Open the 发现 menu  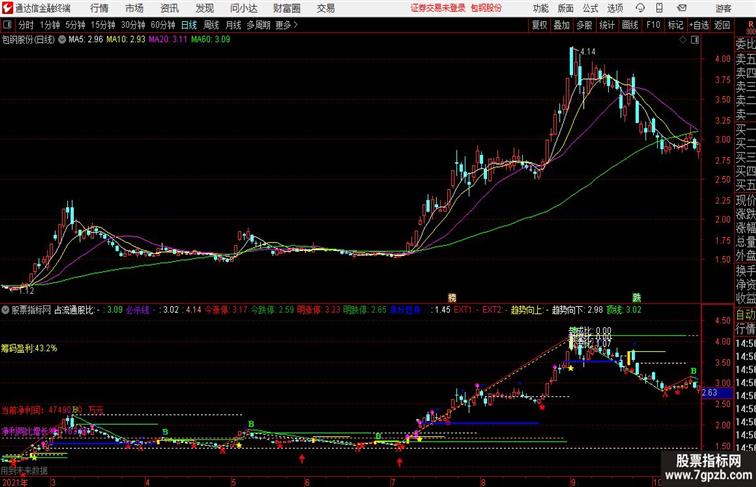coord(204,8)
